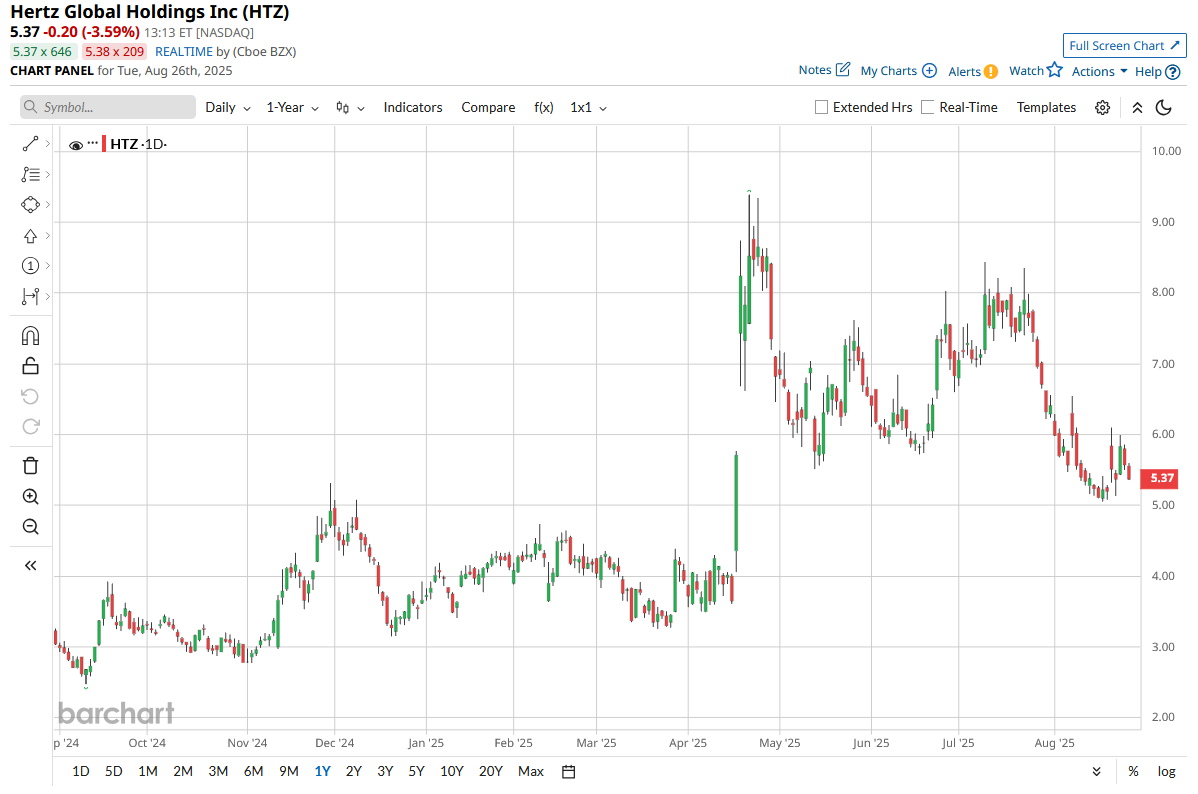Open HTZ series more options menu
This screenshot has width=1198, height=794.
tap(92, 143)
